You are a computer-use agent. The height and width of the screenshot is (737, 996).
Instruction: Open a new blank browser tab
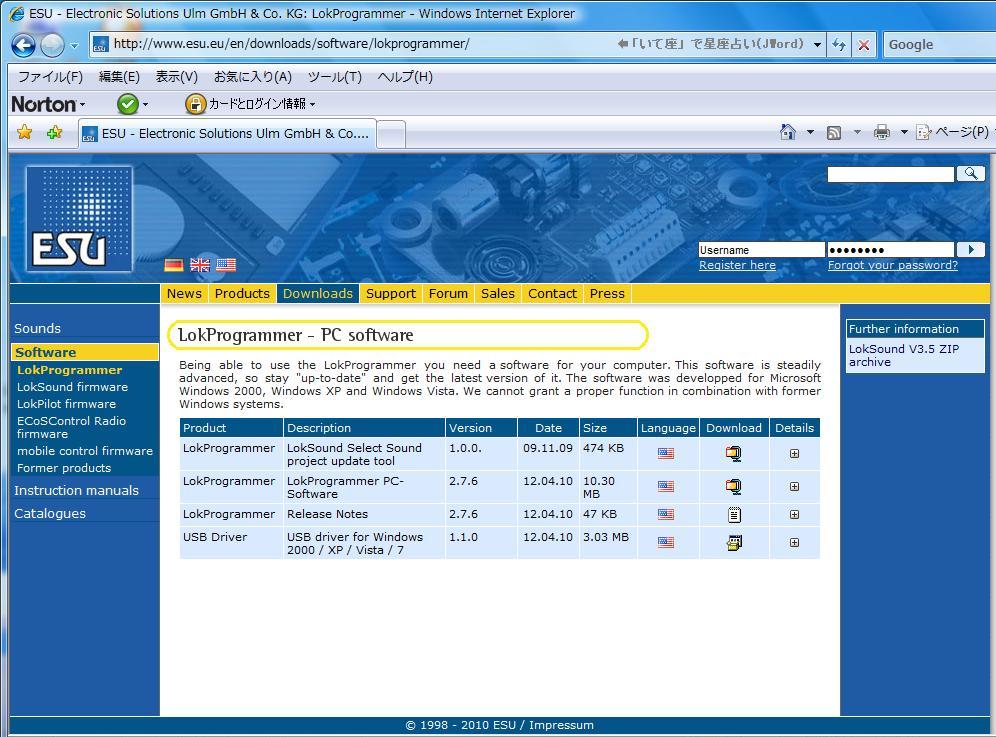click(391, 135)
